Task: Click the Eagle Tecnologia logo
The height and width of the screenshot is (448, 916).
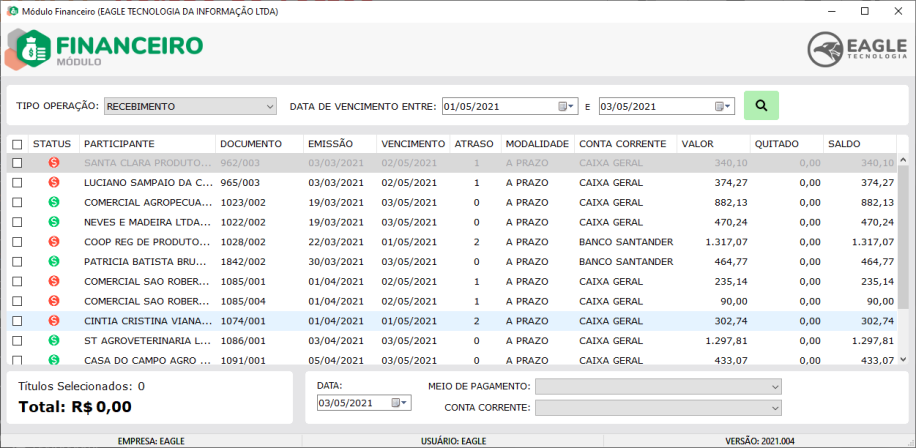Action: pos(858,47)
